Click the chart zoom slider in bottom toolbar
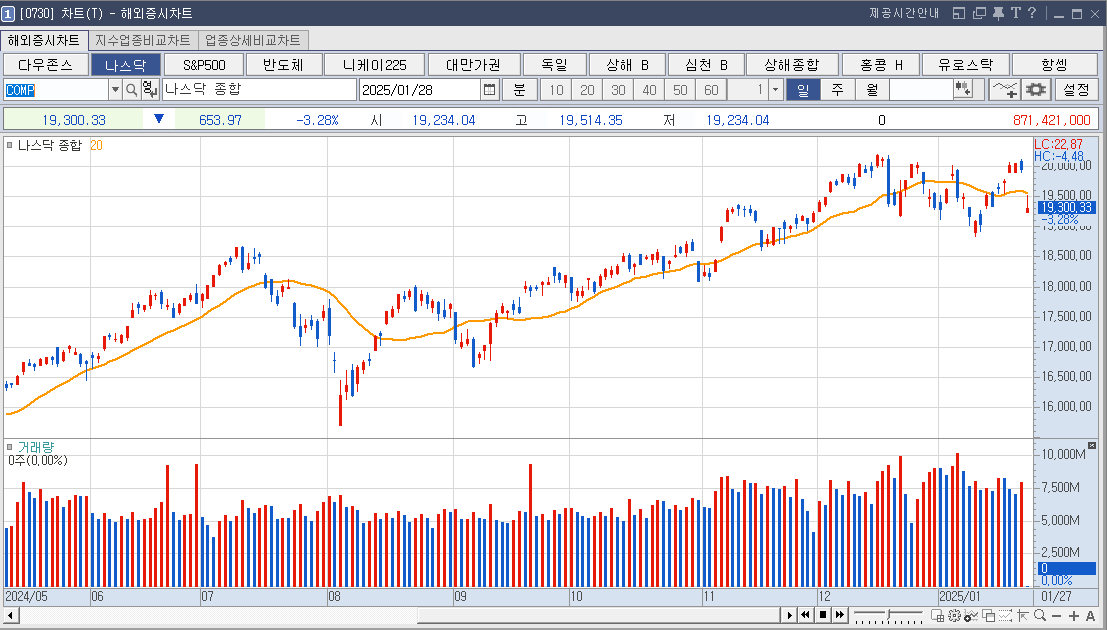This screenshot has width=1107, height=630. coord(888,615)
